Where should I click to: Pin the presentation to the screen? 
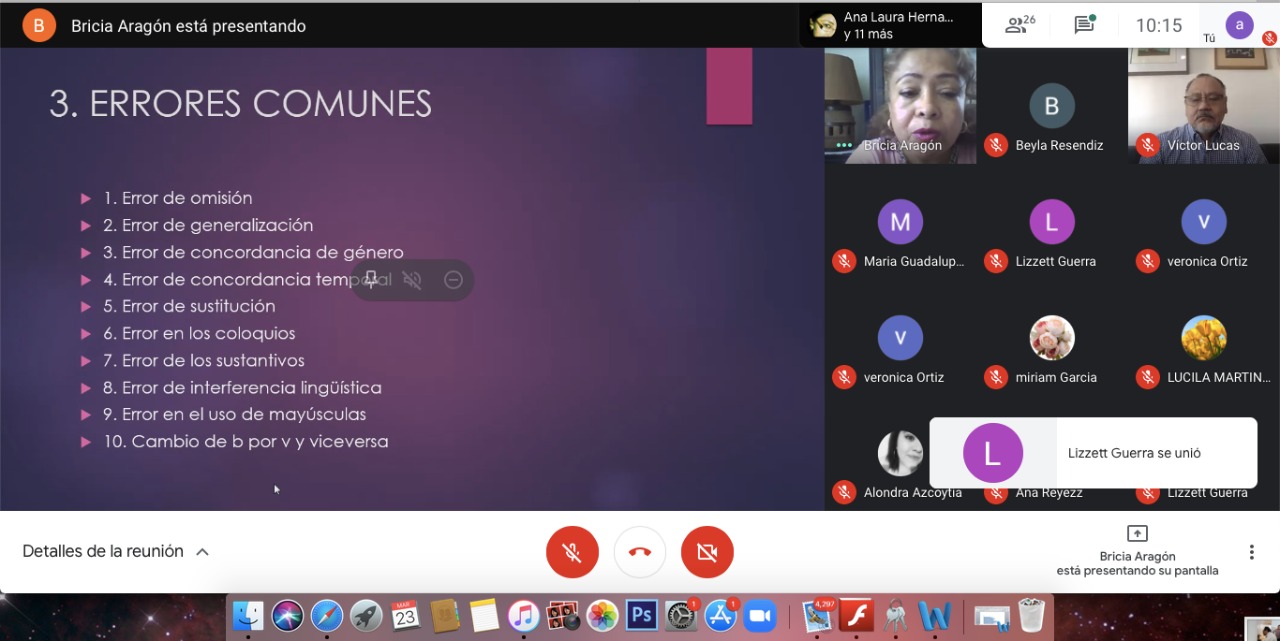click(371, 280)
